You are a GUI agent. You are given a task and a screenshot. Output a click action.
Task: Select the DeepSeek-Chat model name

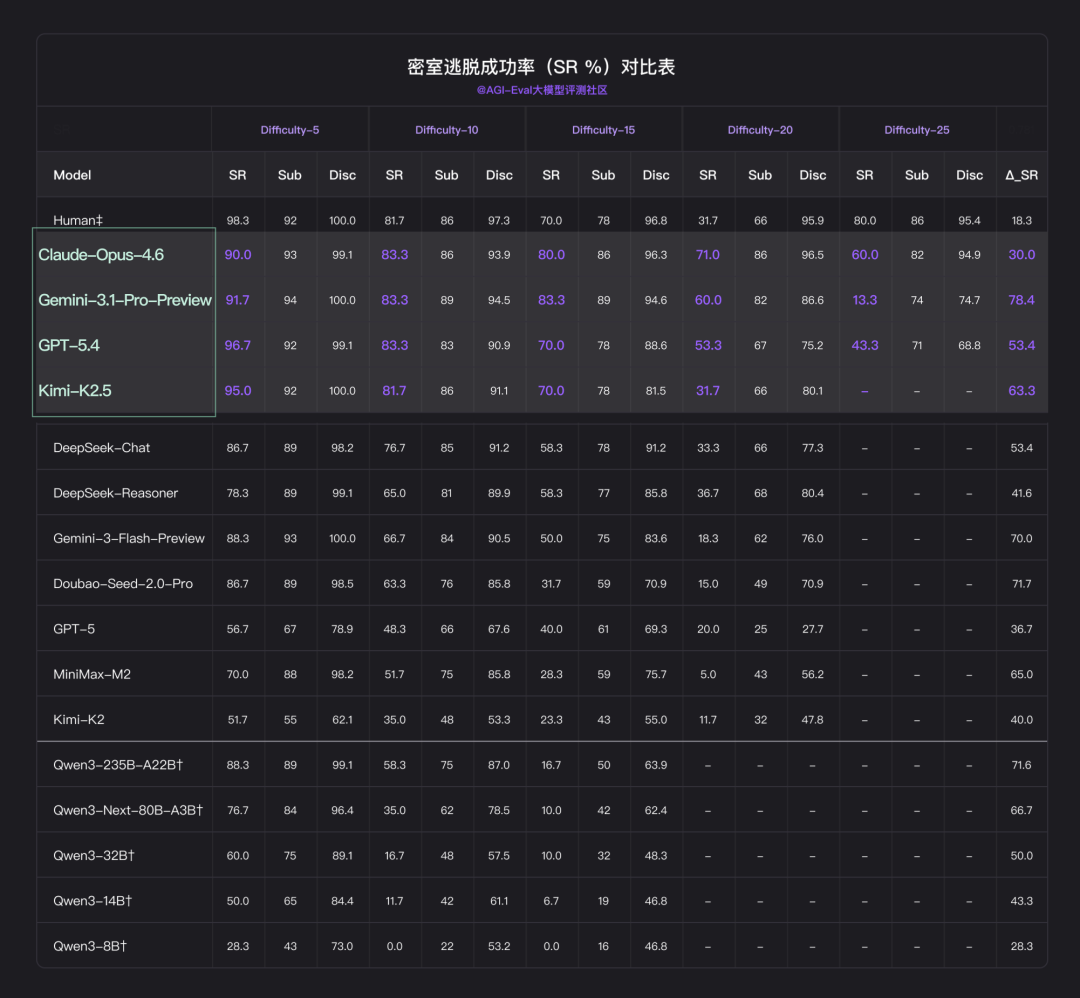101,448
